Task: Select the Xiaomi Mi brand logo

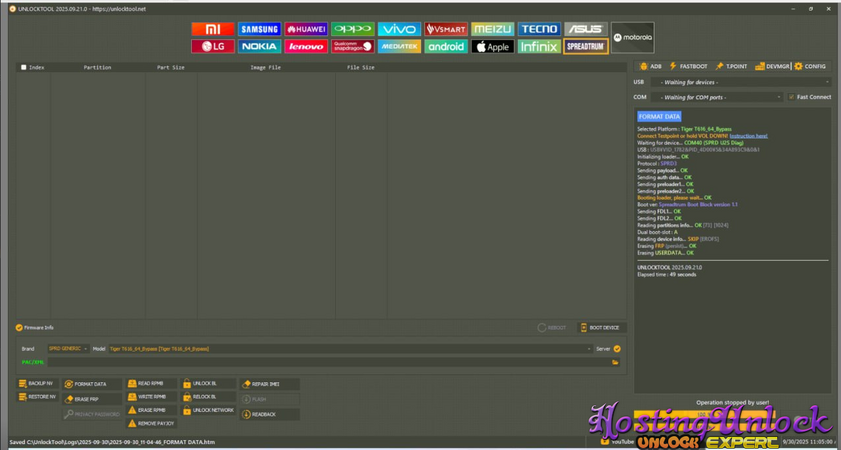Action: coord(212,29)
